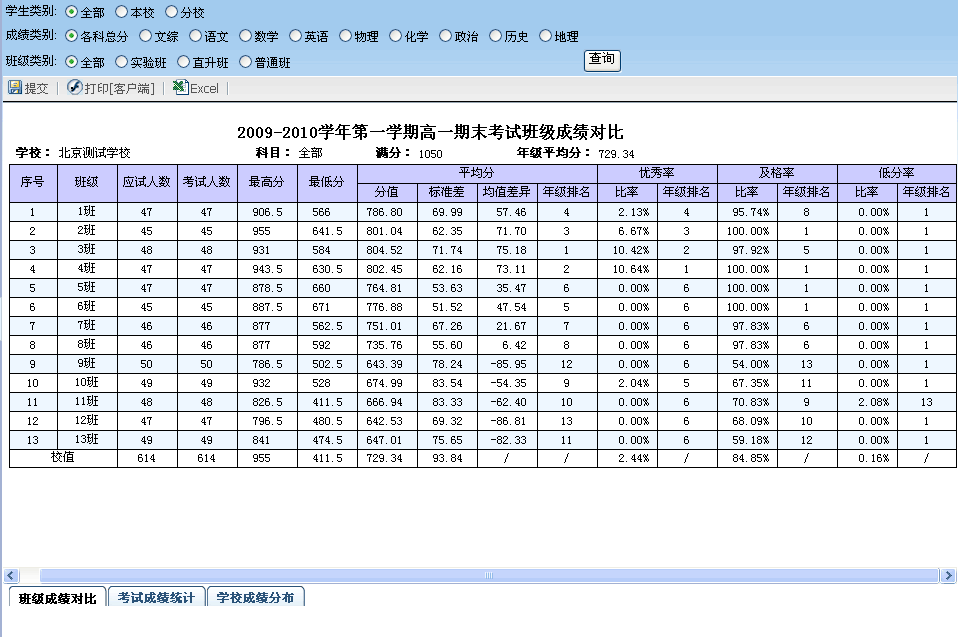Click the 优秀率 group header
The image size is (971, 637).
click(x=657, y=173)
